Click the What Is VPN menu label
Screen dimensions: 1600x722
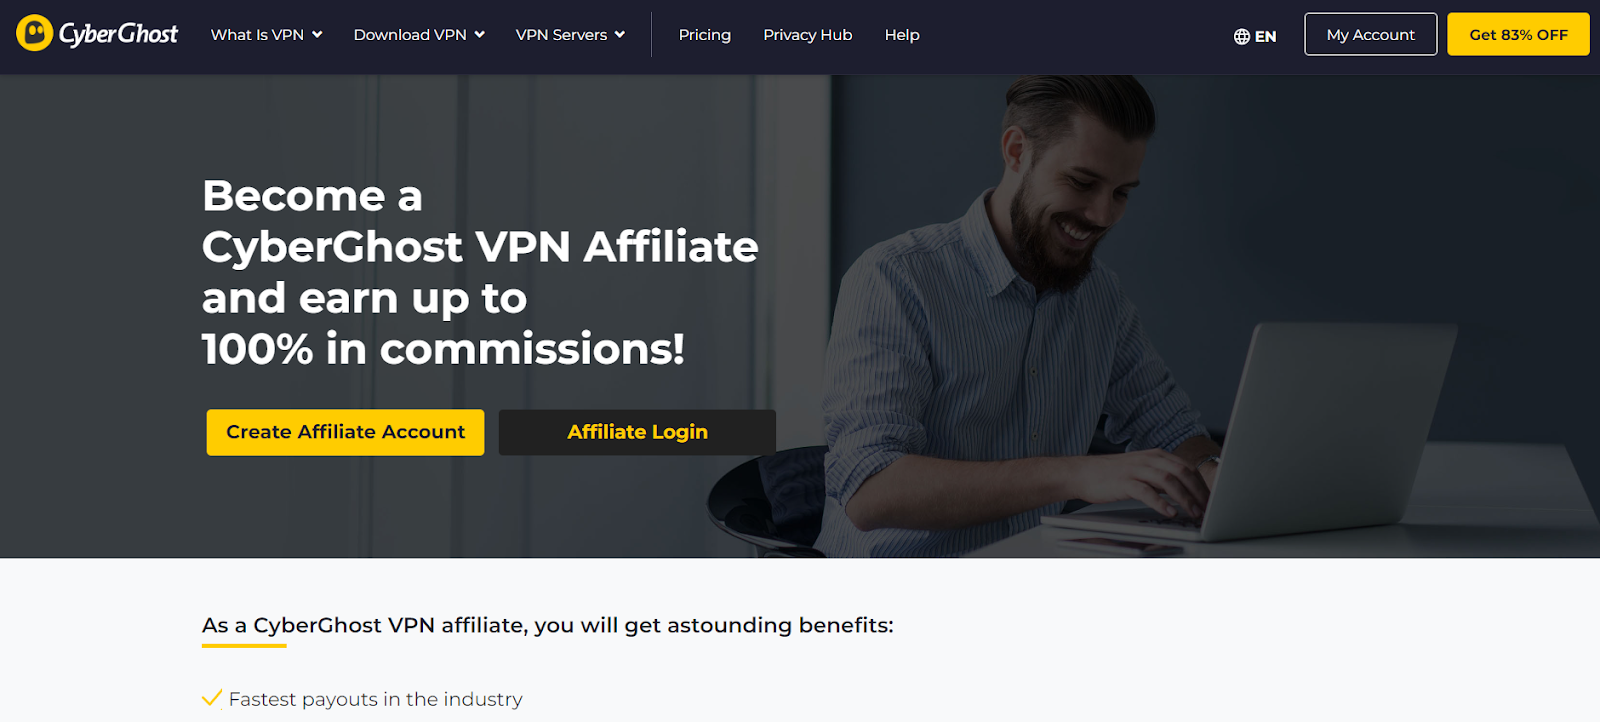[257, 34]
